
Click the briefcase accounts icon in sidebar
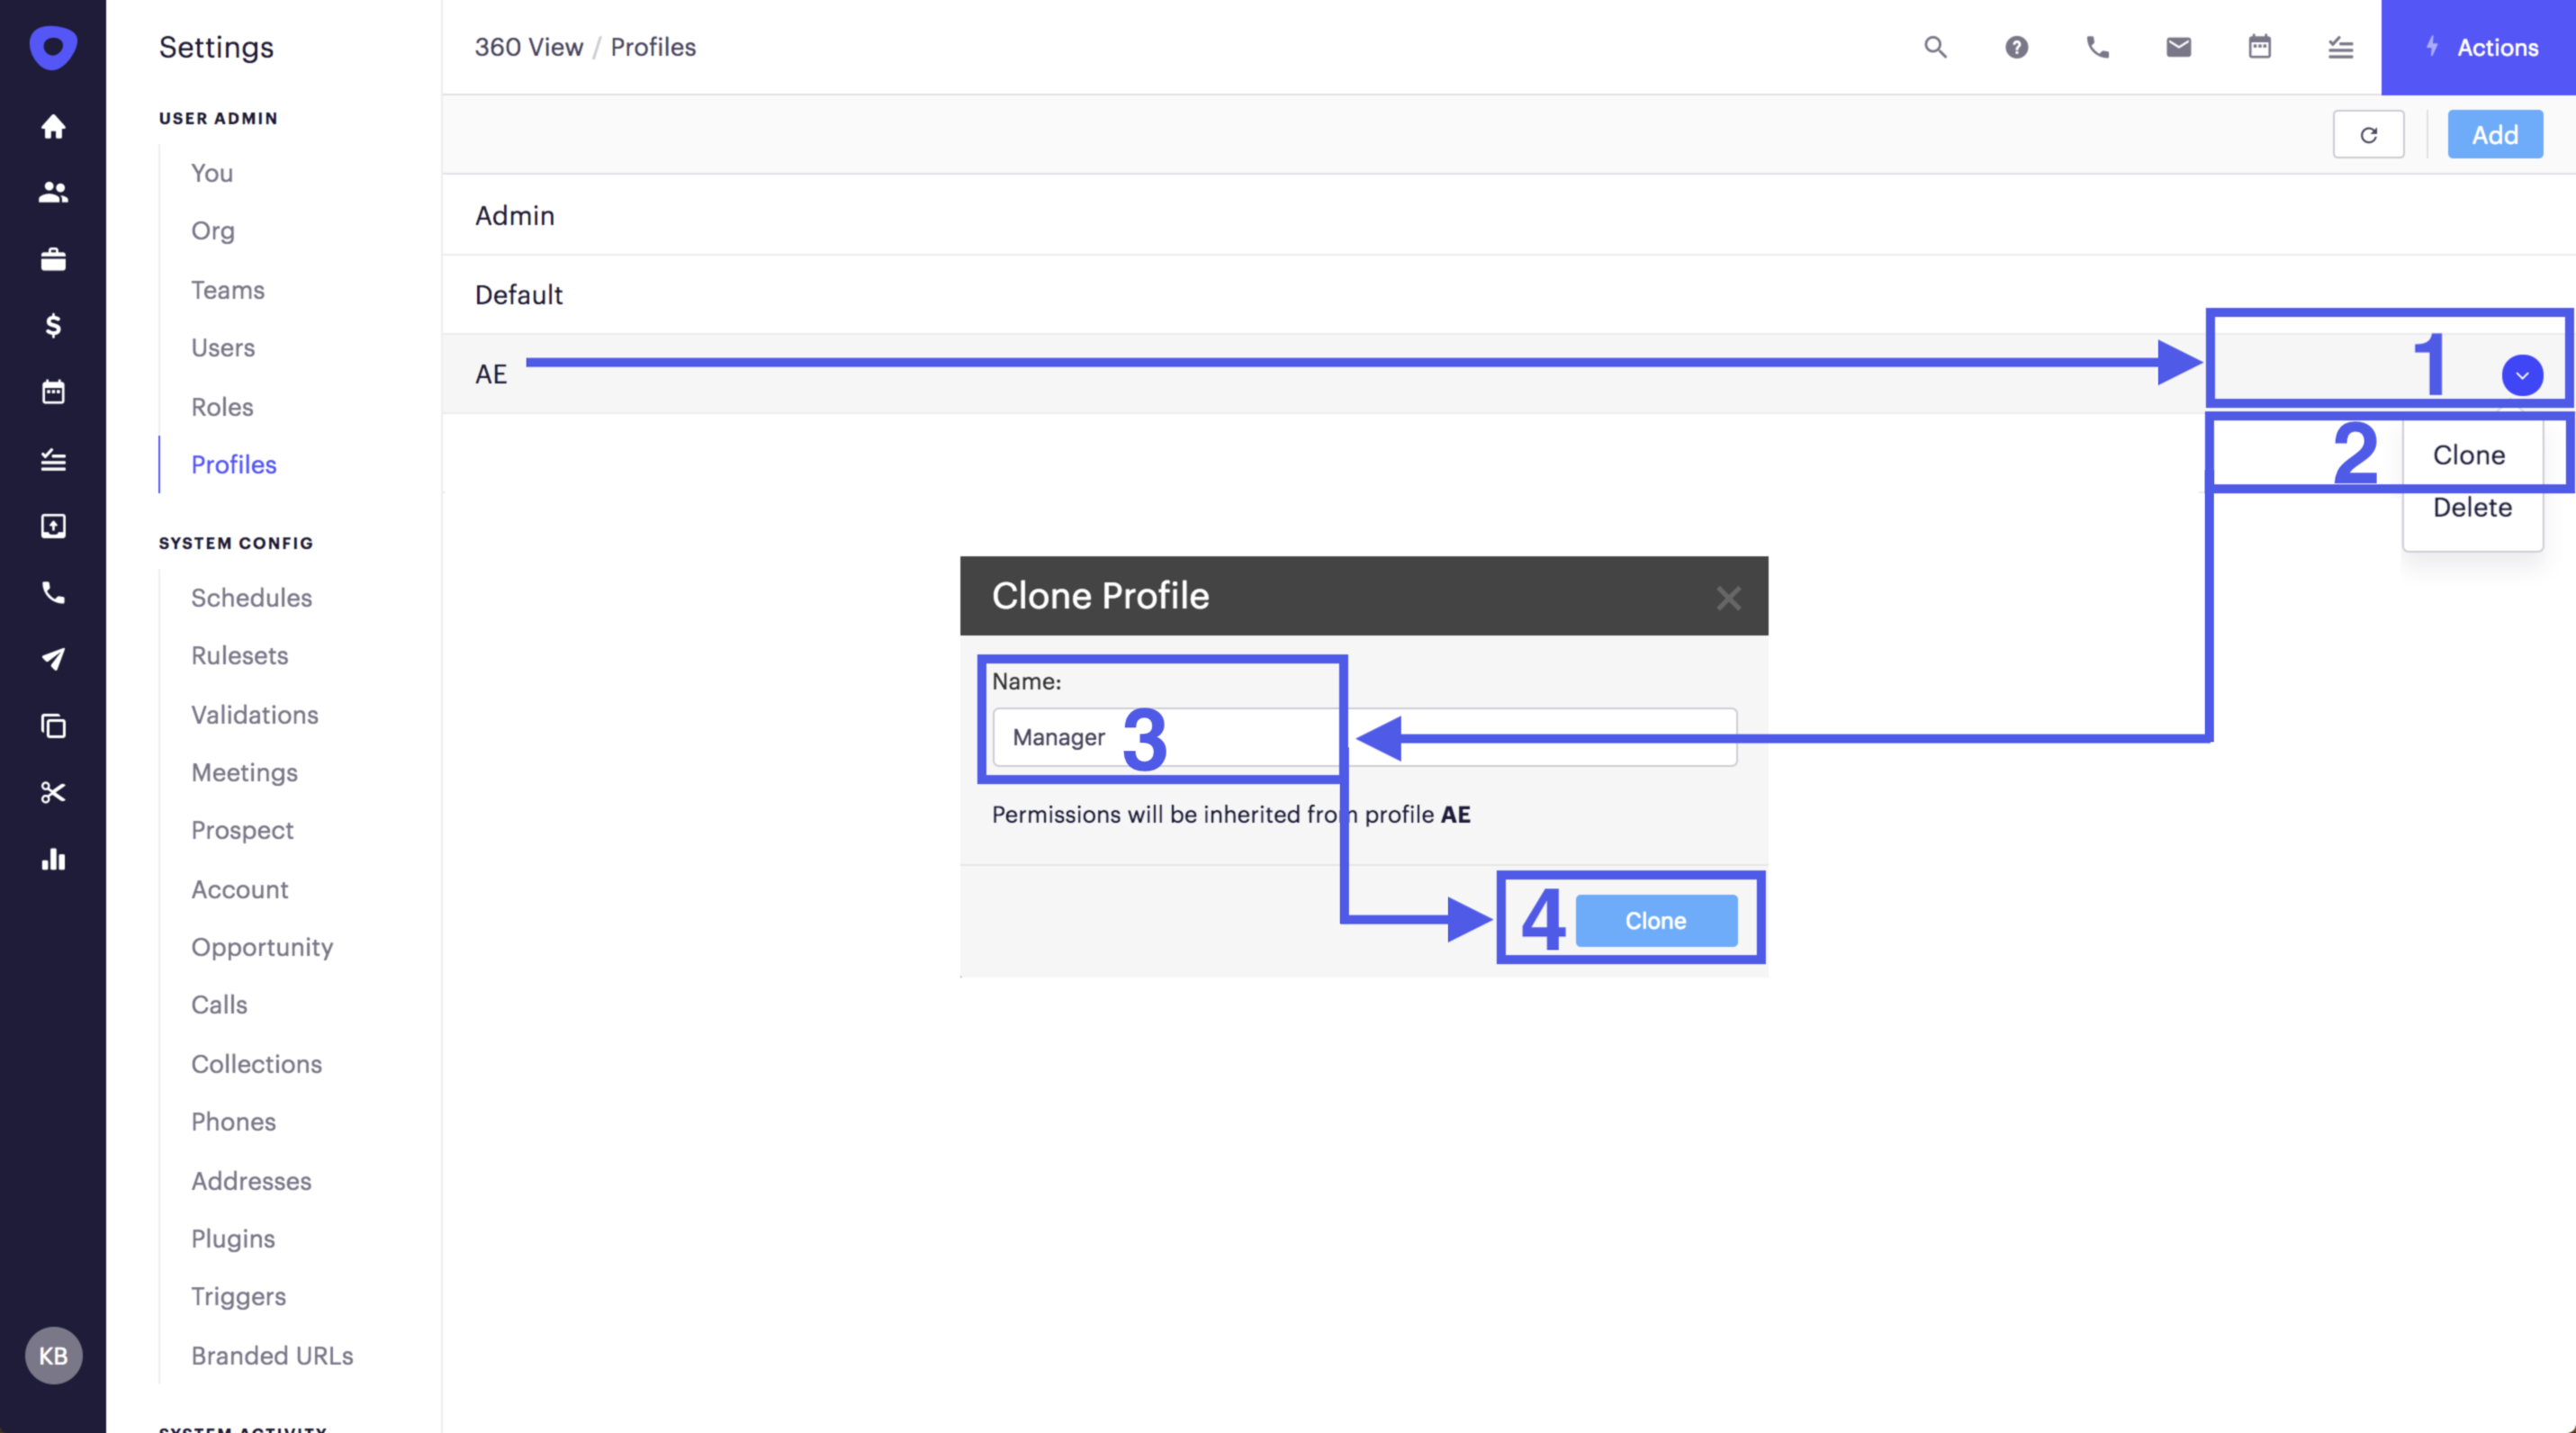pos(53,259)
